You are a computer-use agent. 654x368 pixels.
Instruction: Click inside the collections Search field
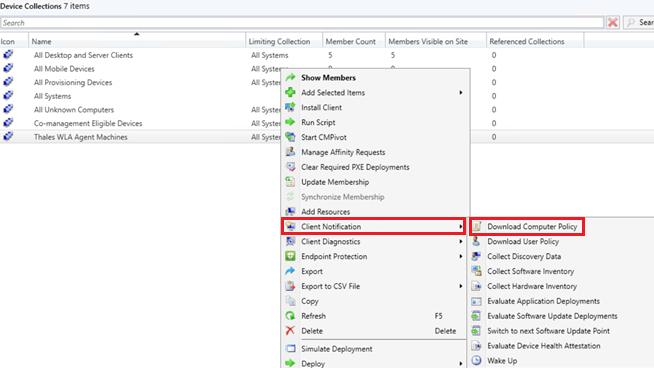tap(302, 23)
